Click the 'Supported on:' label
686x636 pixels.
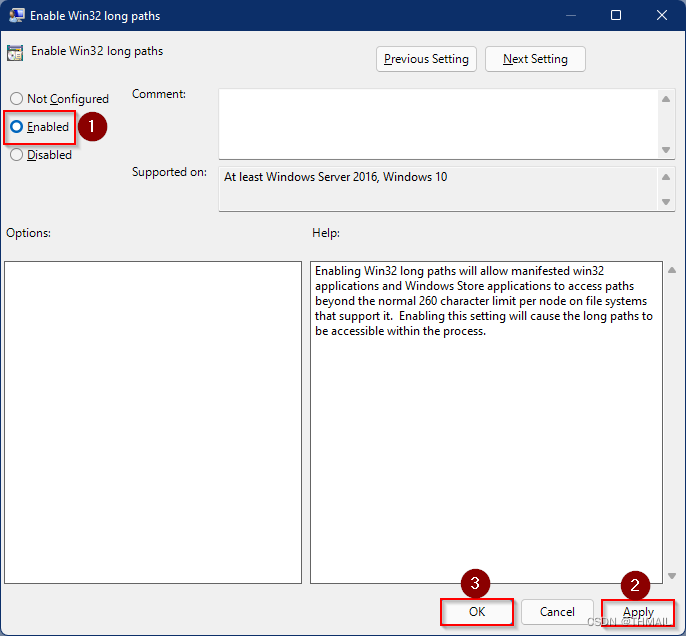pos(169,172)
